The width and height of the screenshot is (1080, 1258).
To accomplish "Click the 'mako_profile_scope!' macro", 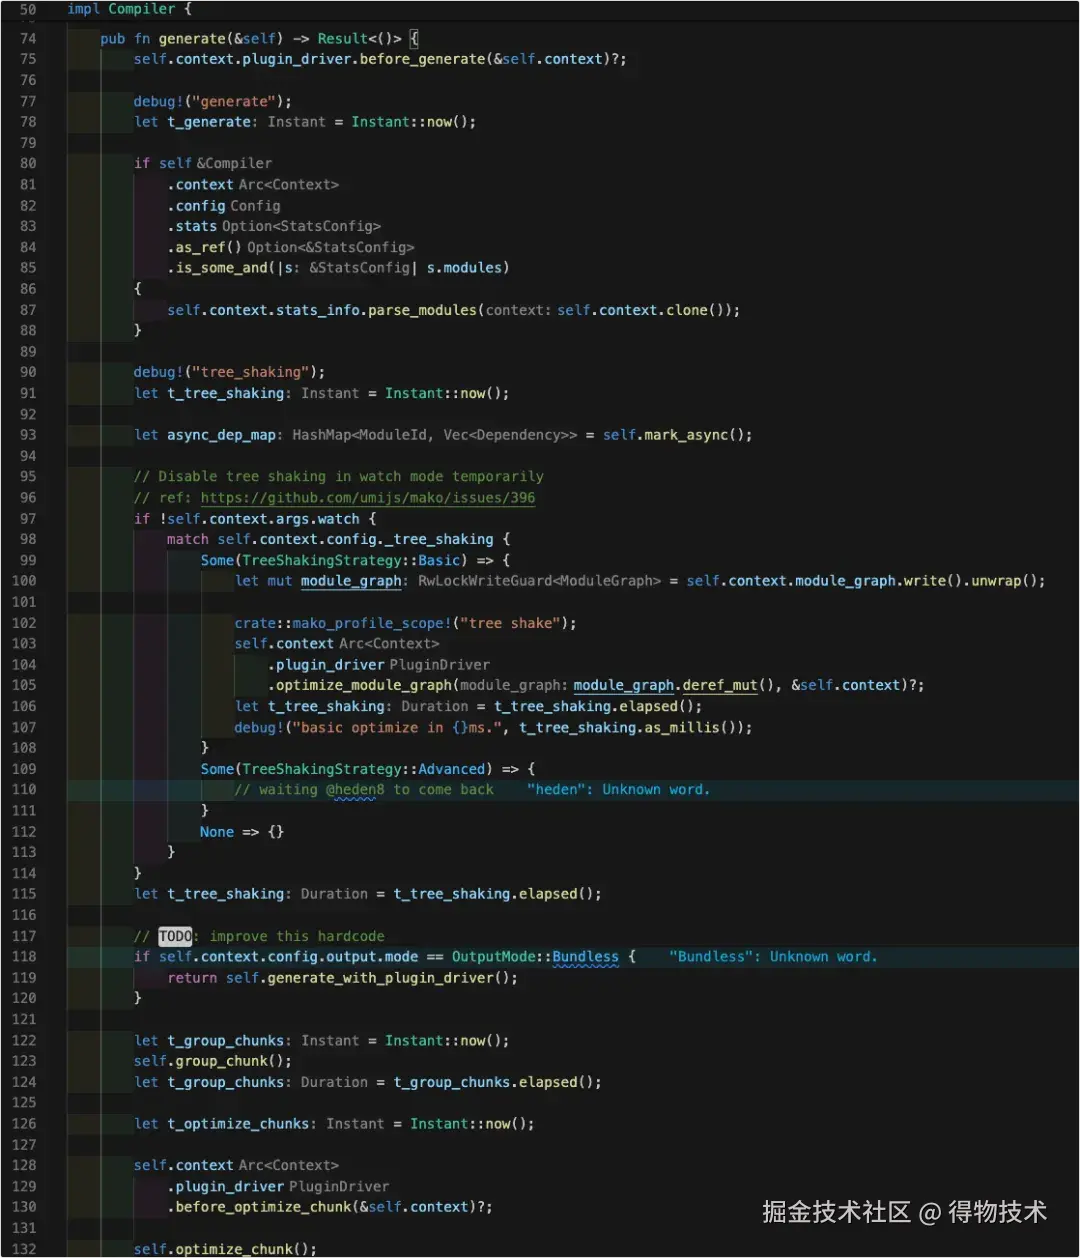I will point(372,623).
